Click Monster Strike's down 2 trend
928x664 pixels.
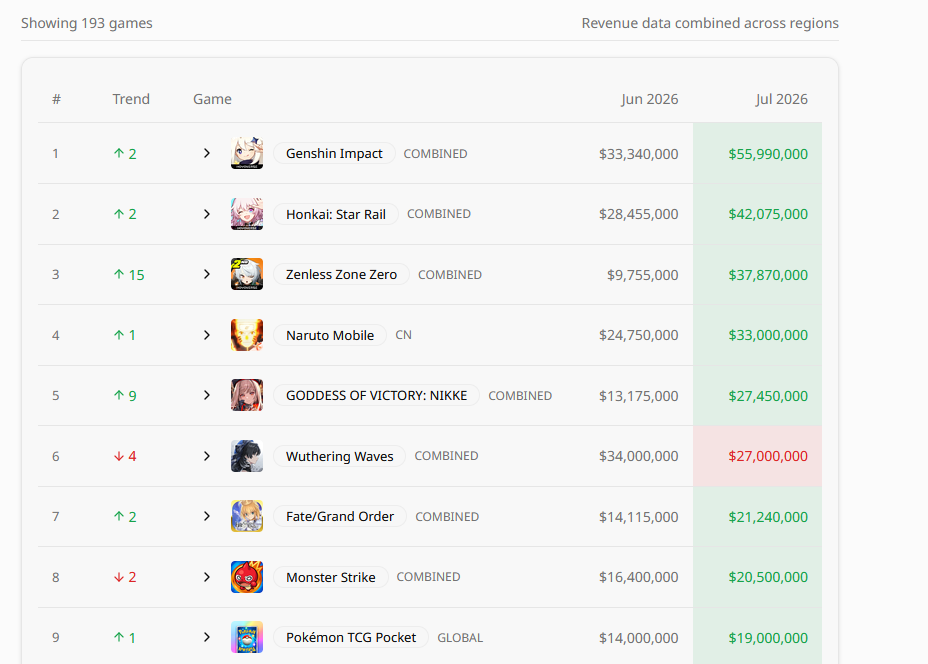click(124, 577)
